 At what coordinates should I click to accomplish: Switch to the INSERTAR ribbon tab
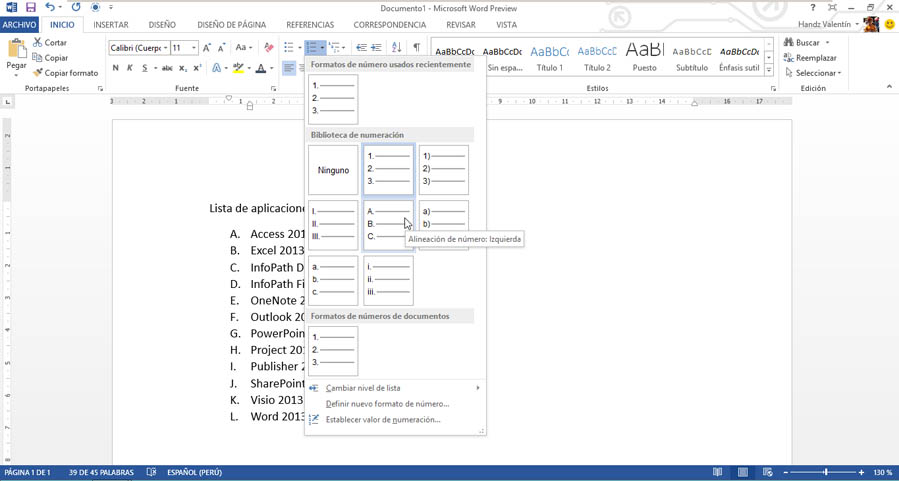(x=110, y=25)
